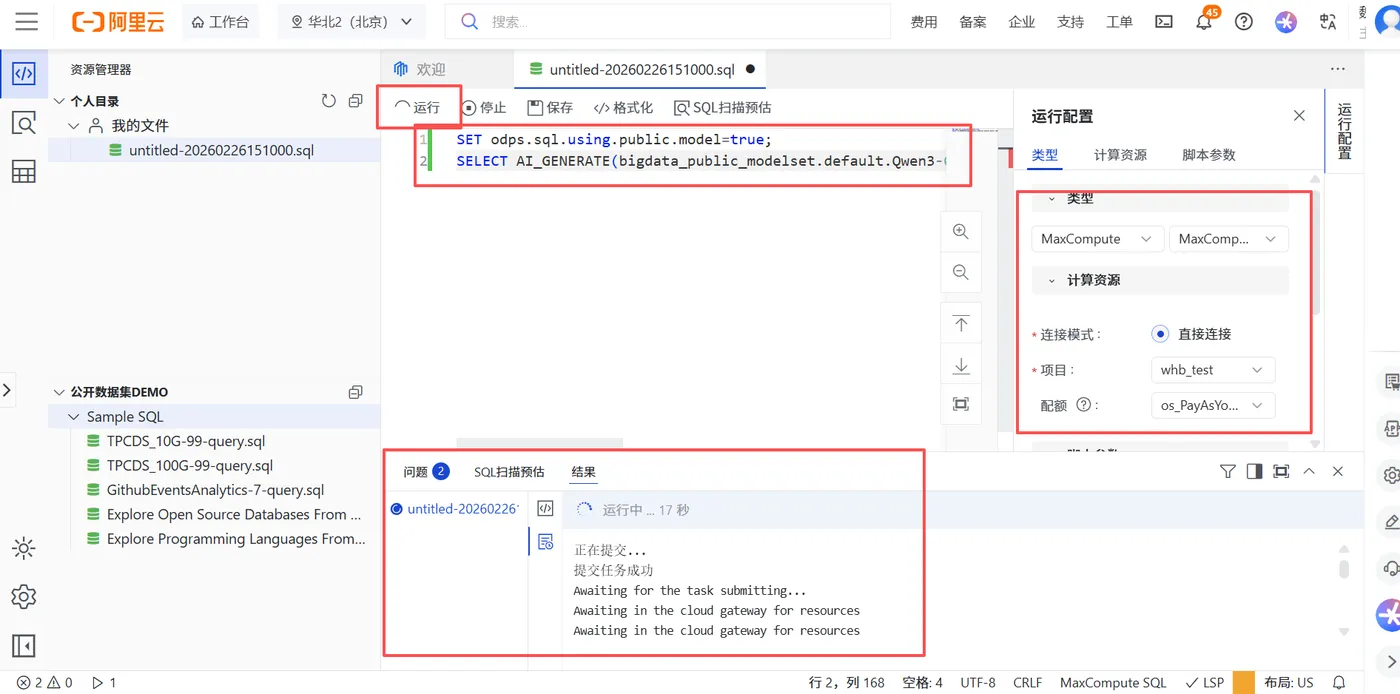Open the 工单 menu
Image resolution: width=1400 pixels, height=694 pixels.
tap(1119, 21)
